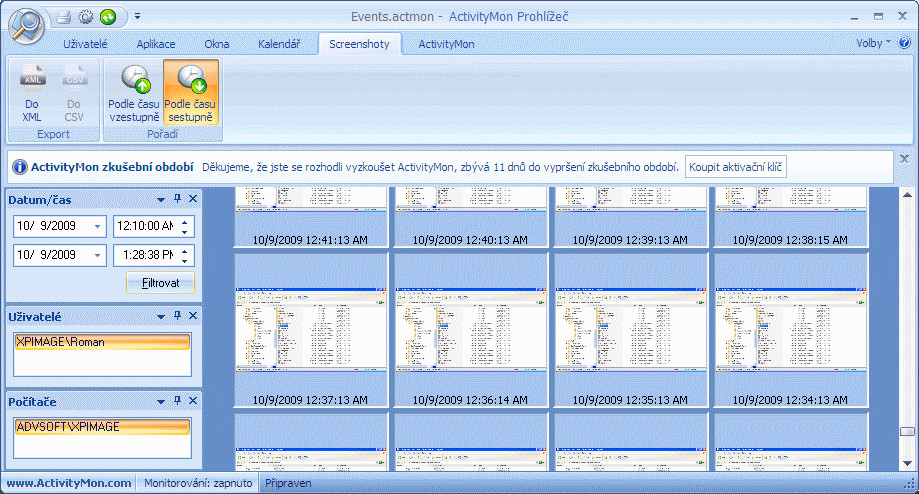Viewport: 919px width, 494px height.
Task: Increase the start time 12:10:00 spinner
Action: [x=185, y=222]
